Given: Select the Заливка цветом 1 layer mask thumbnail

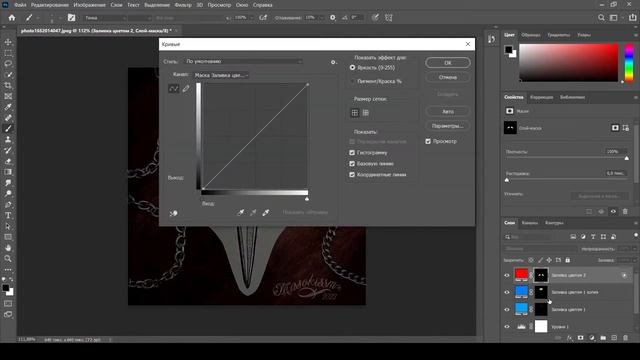Looking at the screenshot, I should click(x=541, y=309).
